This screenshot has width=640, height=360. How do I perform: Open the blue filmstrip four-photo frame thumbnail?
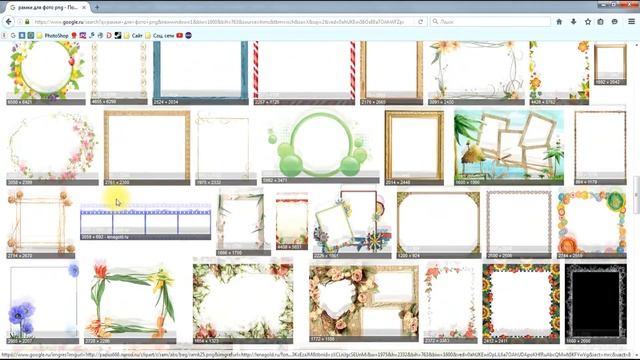tap(145, 221)
